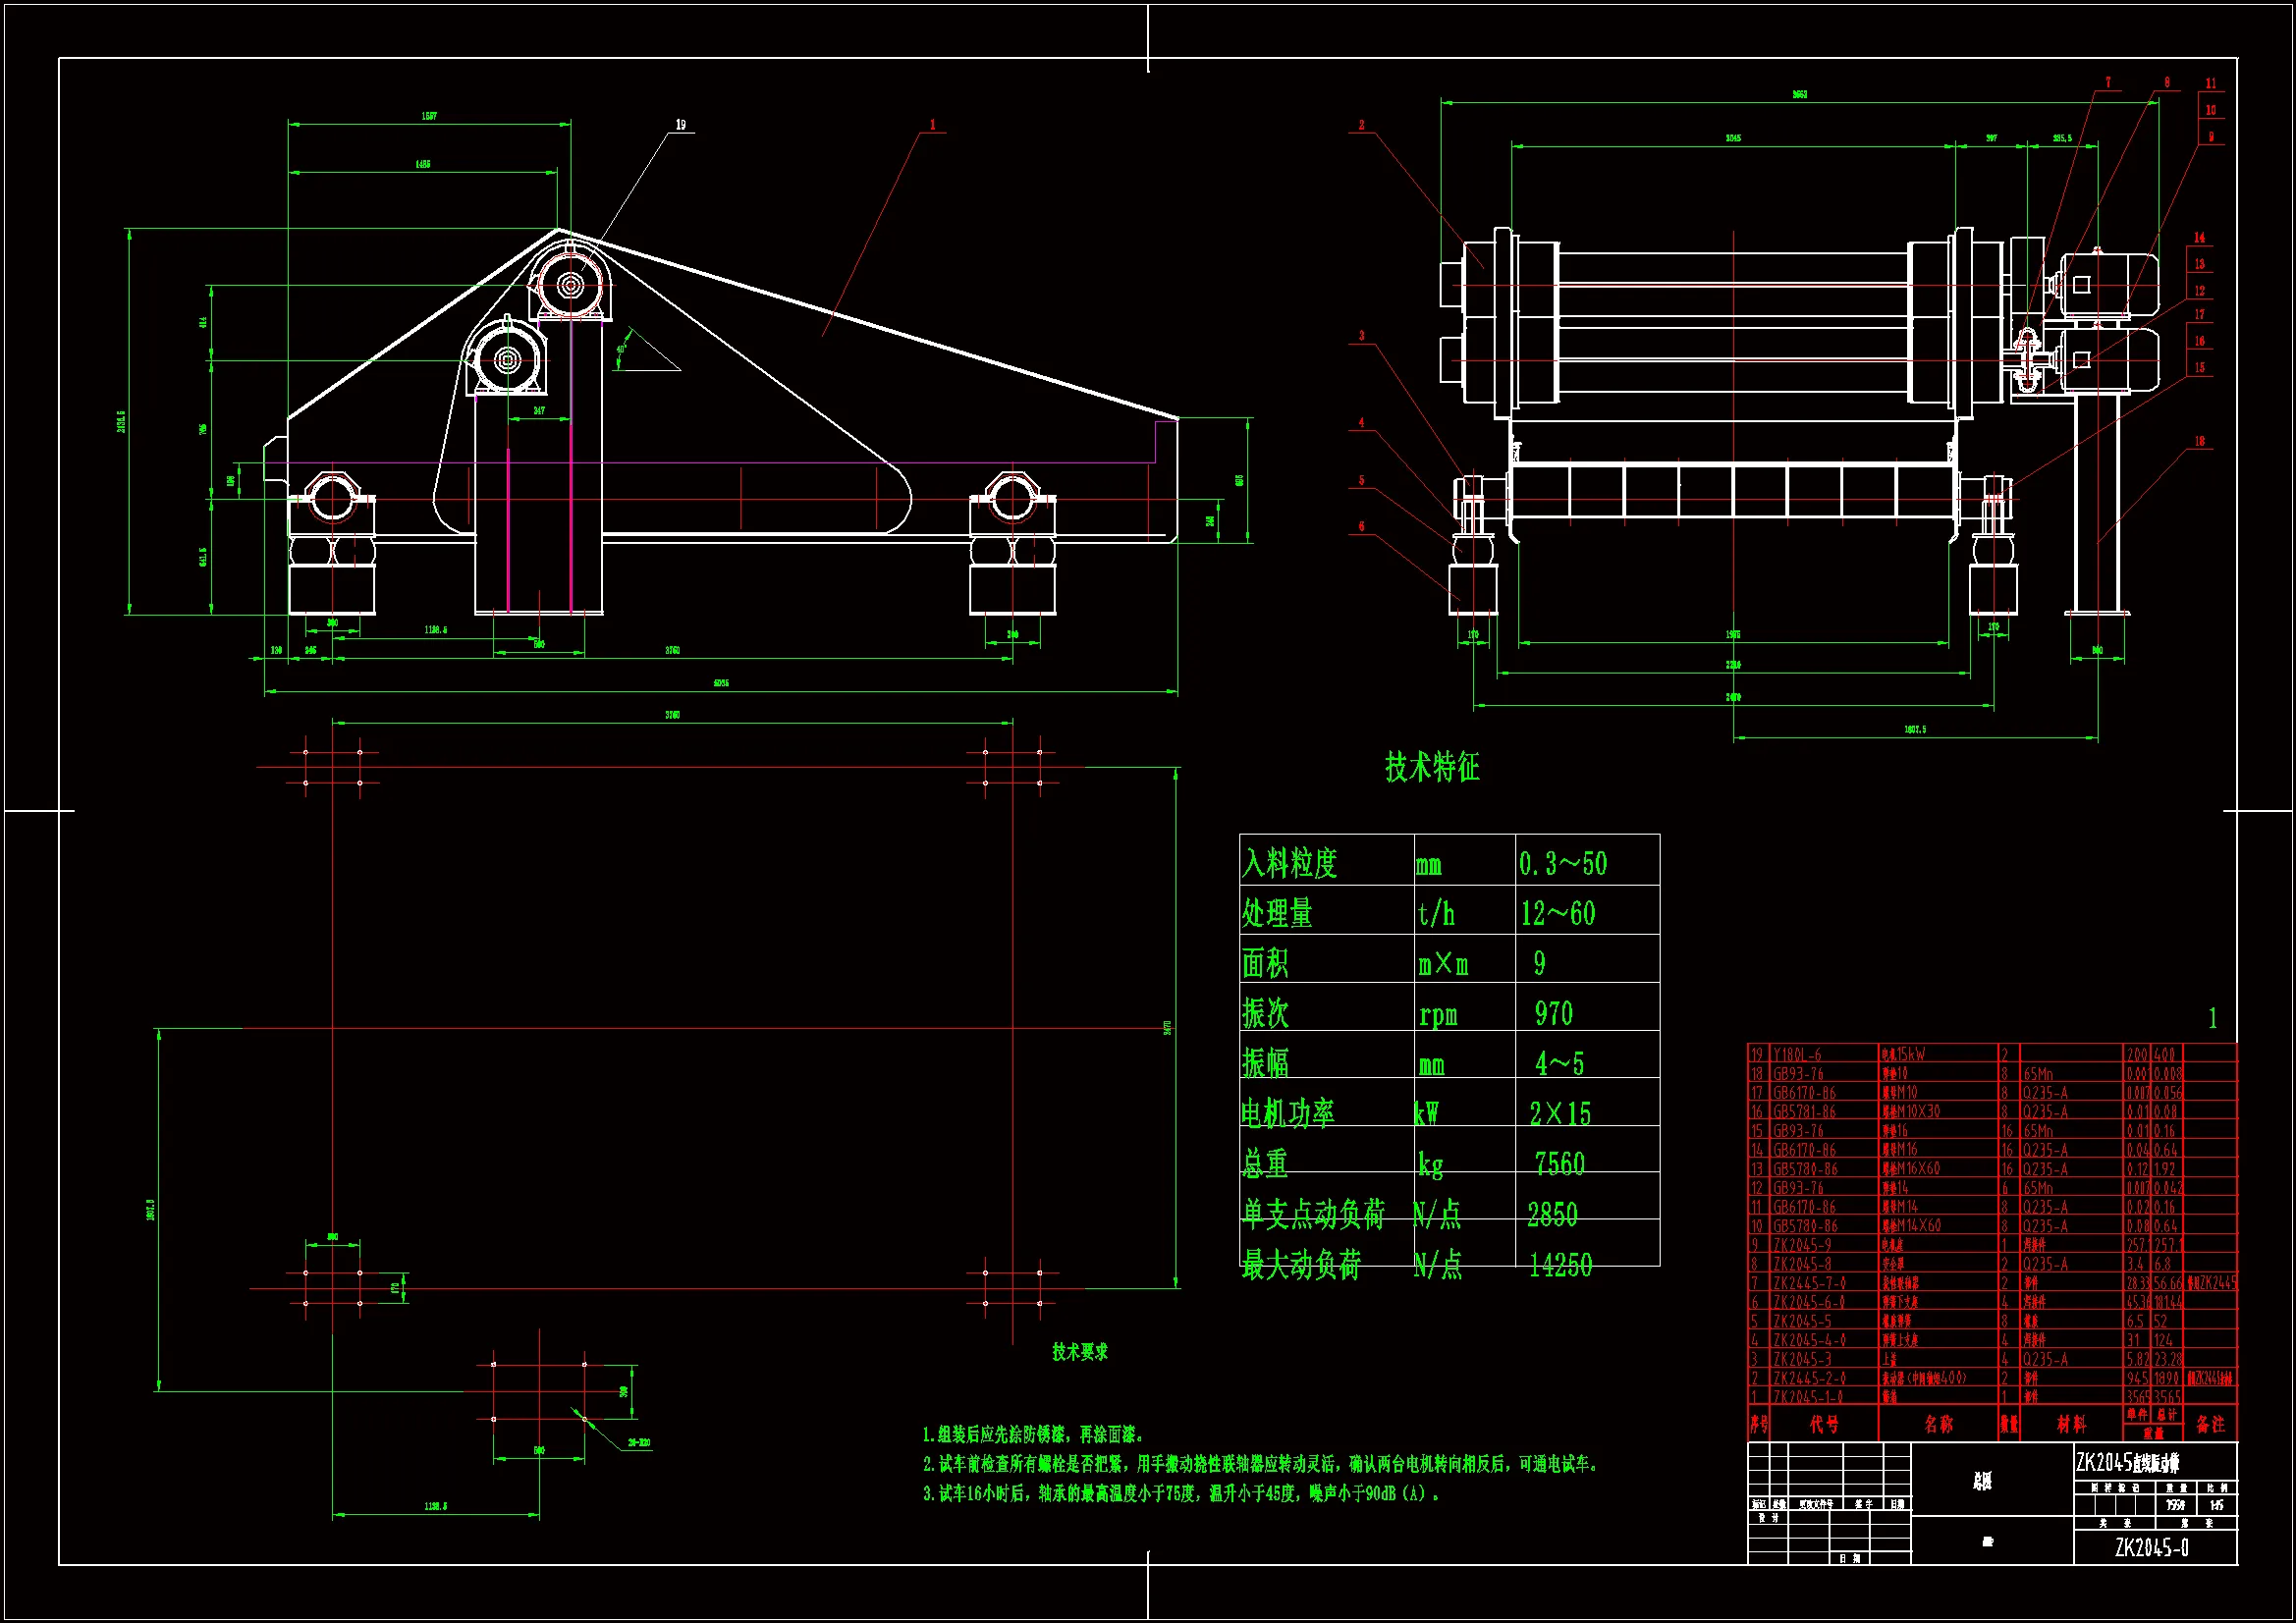The width and height of the screenshot is (2296, 1623).
Task: Click the 技术要求 heading
Action: click(x=1079, y=1352)
